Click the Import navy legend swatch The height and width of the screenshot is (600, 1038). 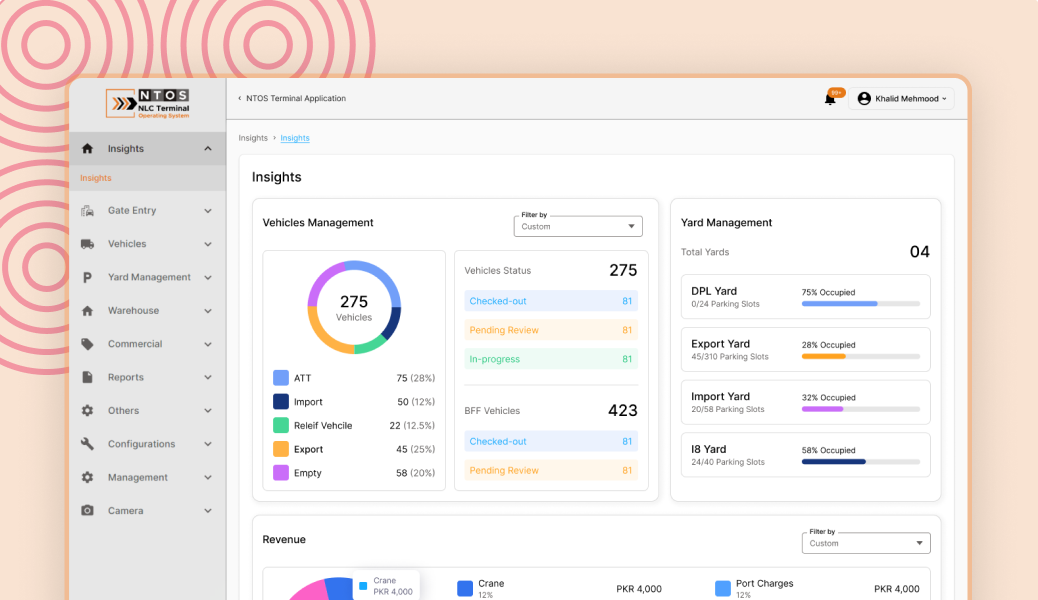281,401
